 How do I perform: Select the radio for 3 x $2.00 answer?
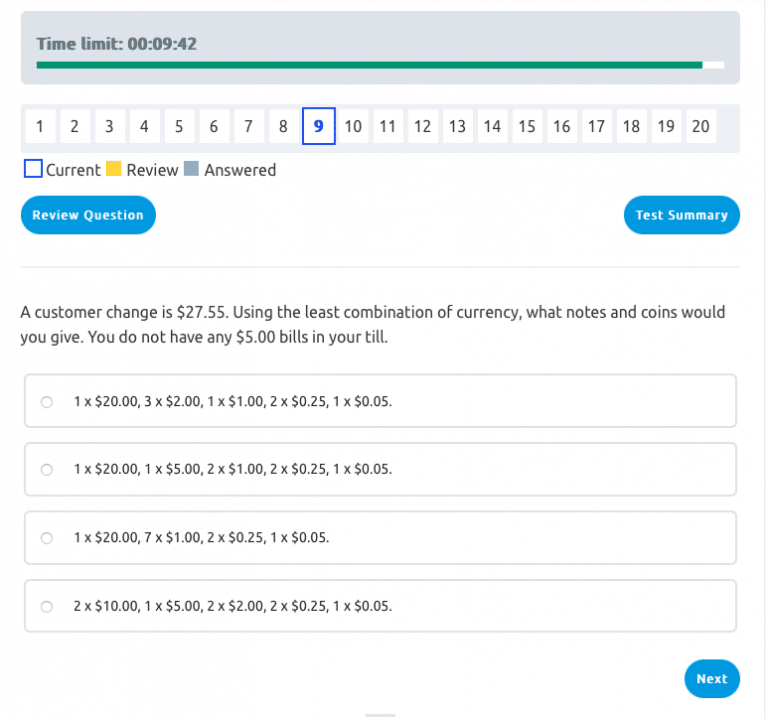coord(47,402)
